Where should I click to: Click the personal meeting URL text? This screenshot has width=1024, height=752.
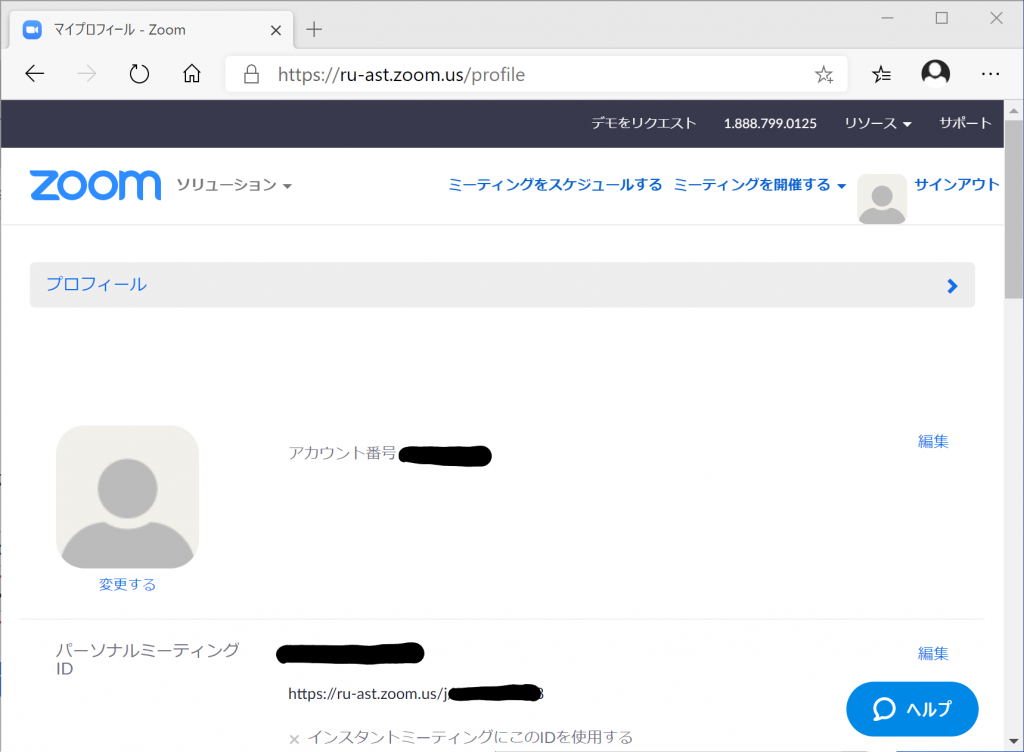click(416, 693)
